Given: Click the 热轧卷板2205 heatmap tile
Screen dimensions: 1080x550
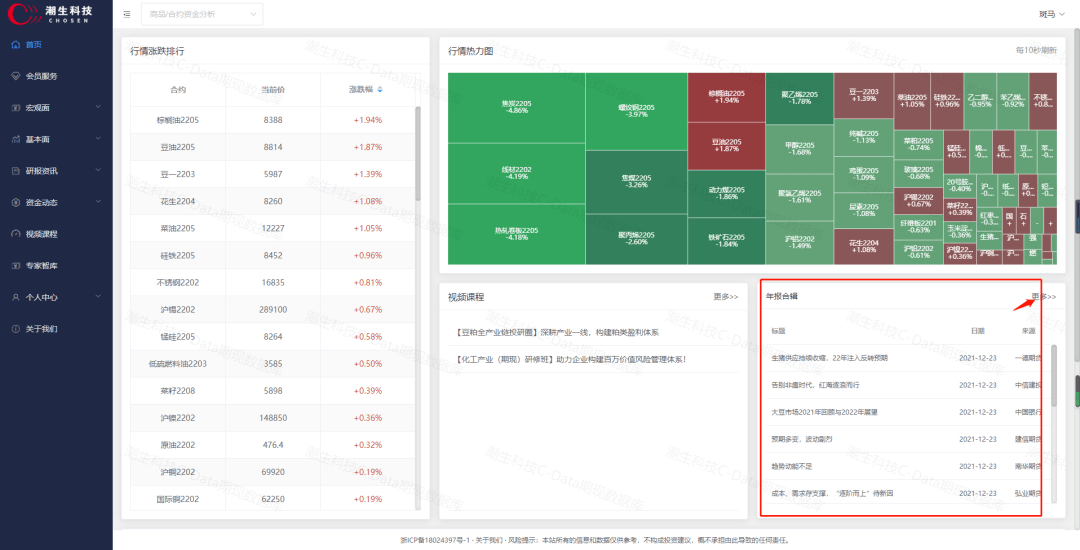Looking at the screenshot, I should click(517, 234).
